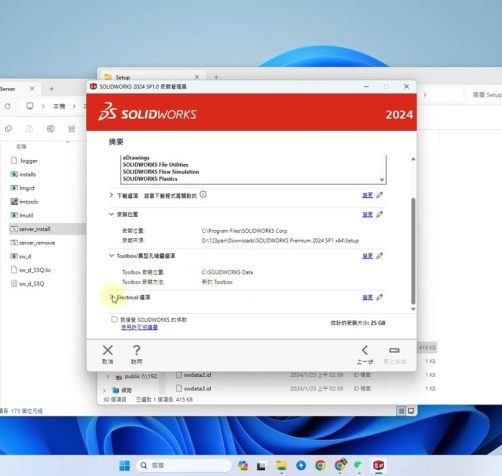Expand the Network tree node in Setup window
Screen dimensions: 502x476
click(x=104, y=390)
